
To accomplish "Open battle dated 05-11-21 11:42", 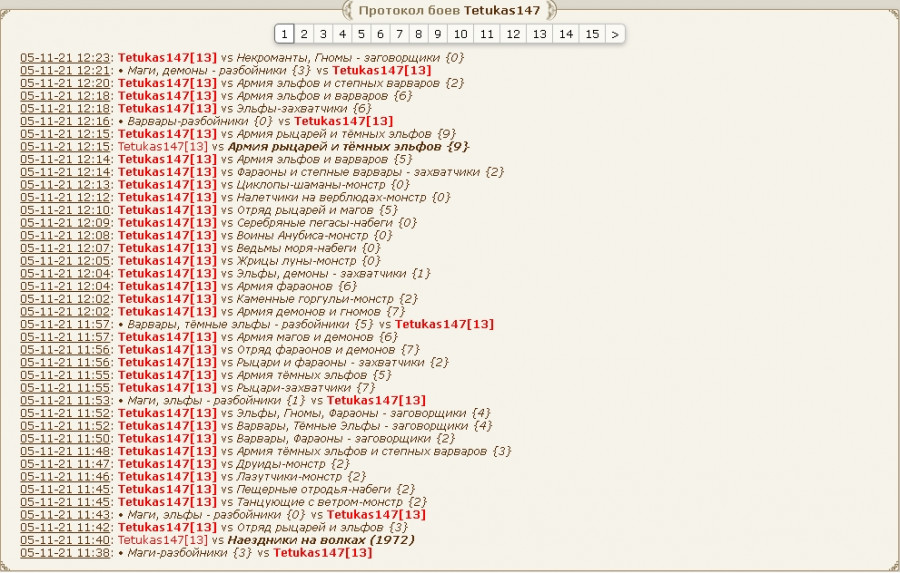I will [65, 527].
